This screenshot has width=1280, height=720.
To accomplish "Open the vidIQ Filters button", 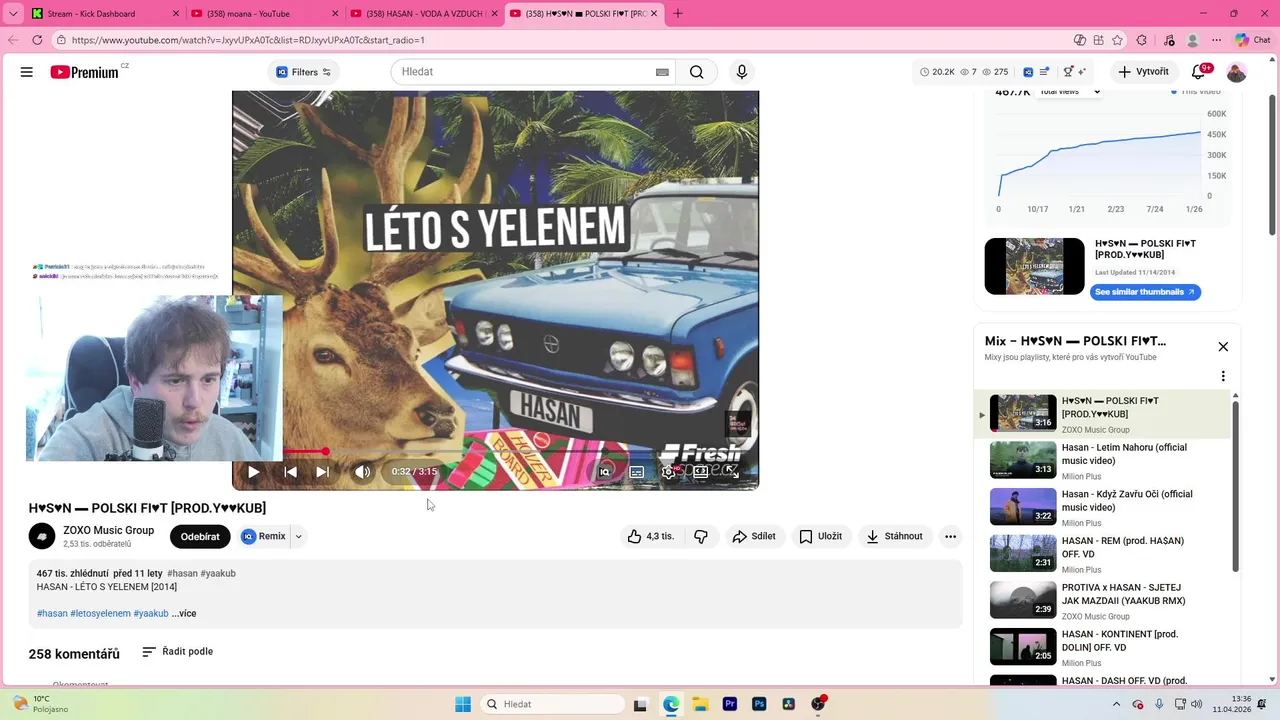I will tap(304, 72).
